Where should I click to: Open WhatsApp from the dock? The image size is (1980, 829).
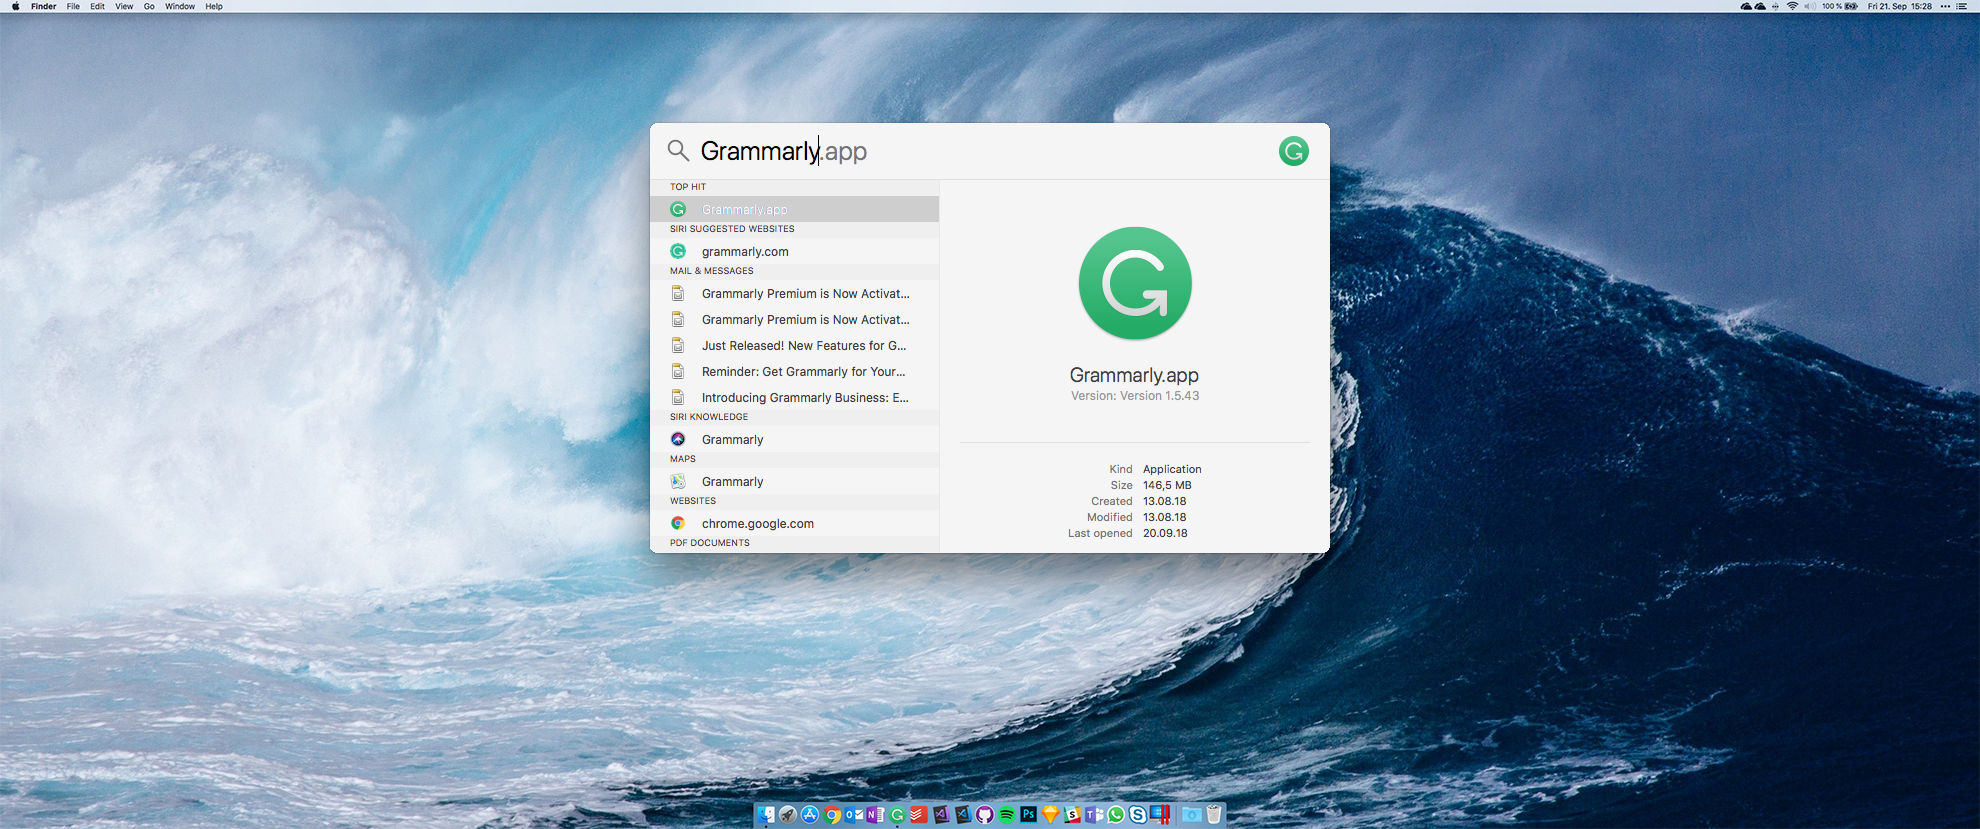(1116, 815)
